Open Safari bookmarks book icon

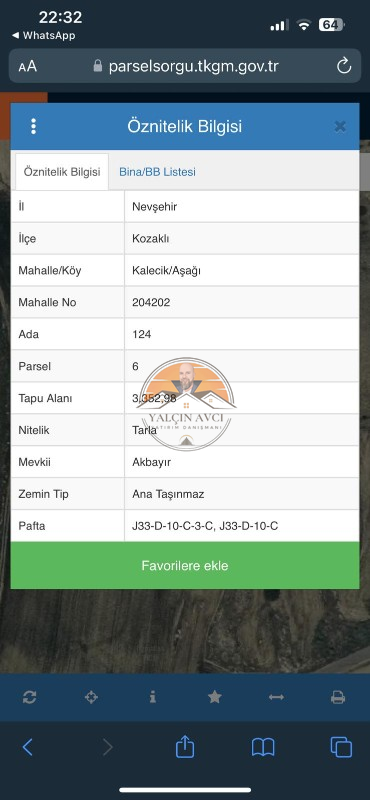click(263, 747)
